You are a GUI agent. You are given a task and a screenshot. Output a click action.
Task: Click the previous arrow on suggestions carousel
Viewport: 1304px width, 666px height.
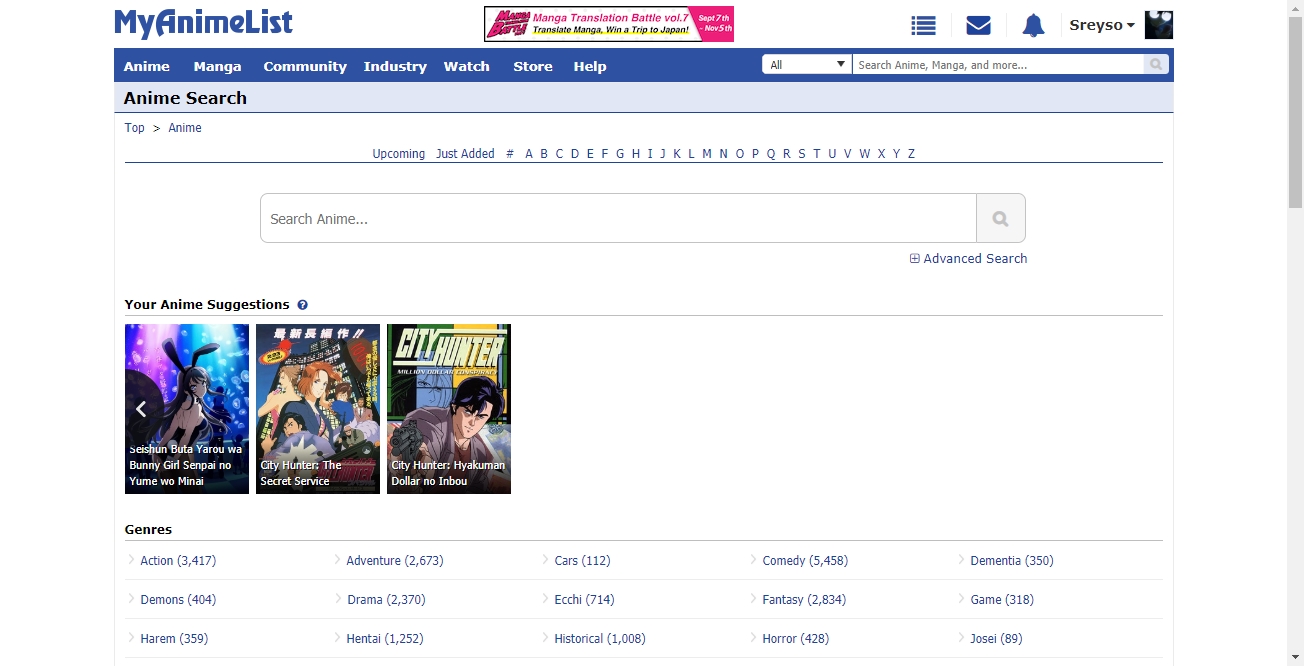pyautogui.click(x=141, y=408)
